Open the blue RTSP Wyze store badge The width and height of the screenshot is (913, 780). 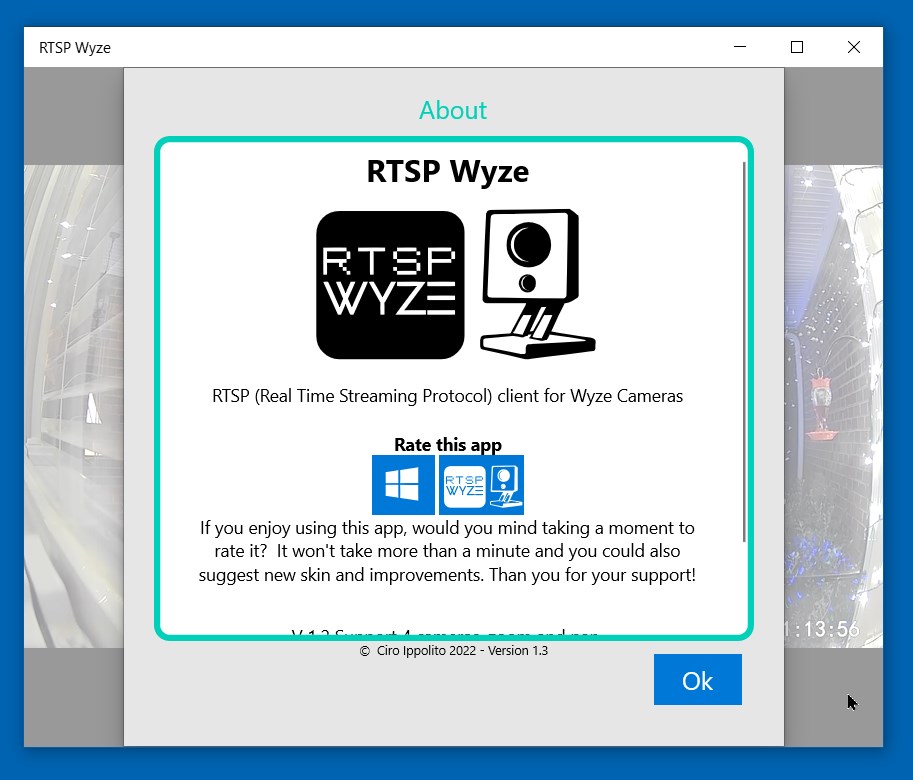click(x=481, y=484)
